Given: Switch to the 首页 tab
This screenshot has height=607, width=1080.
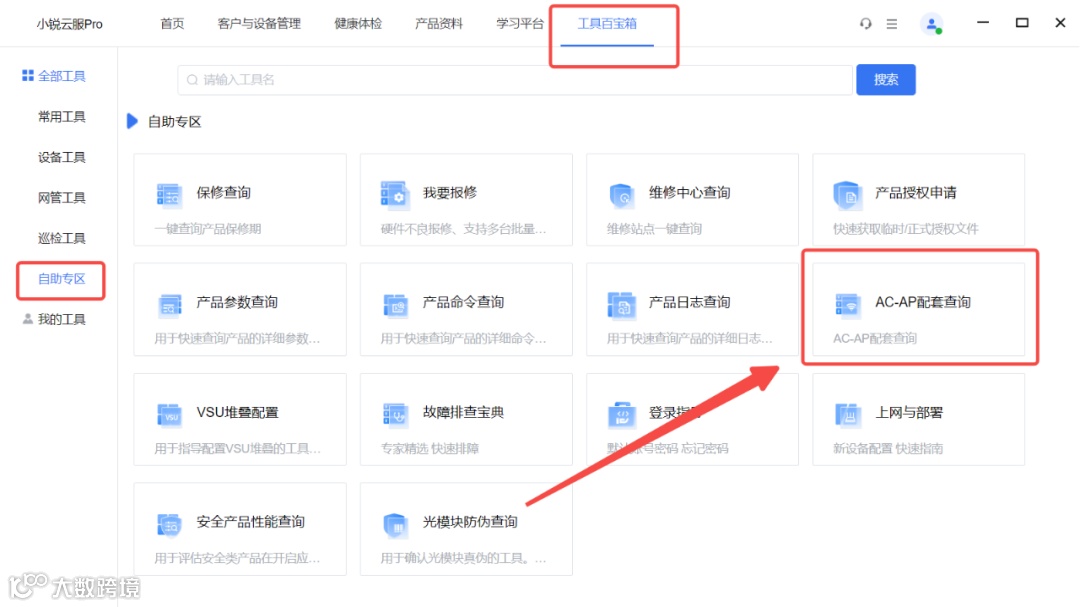Looking at the screenshot, I should coord(172,23).
